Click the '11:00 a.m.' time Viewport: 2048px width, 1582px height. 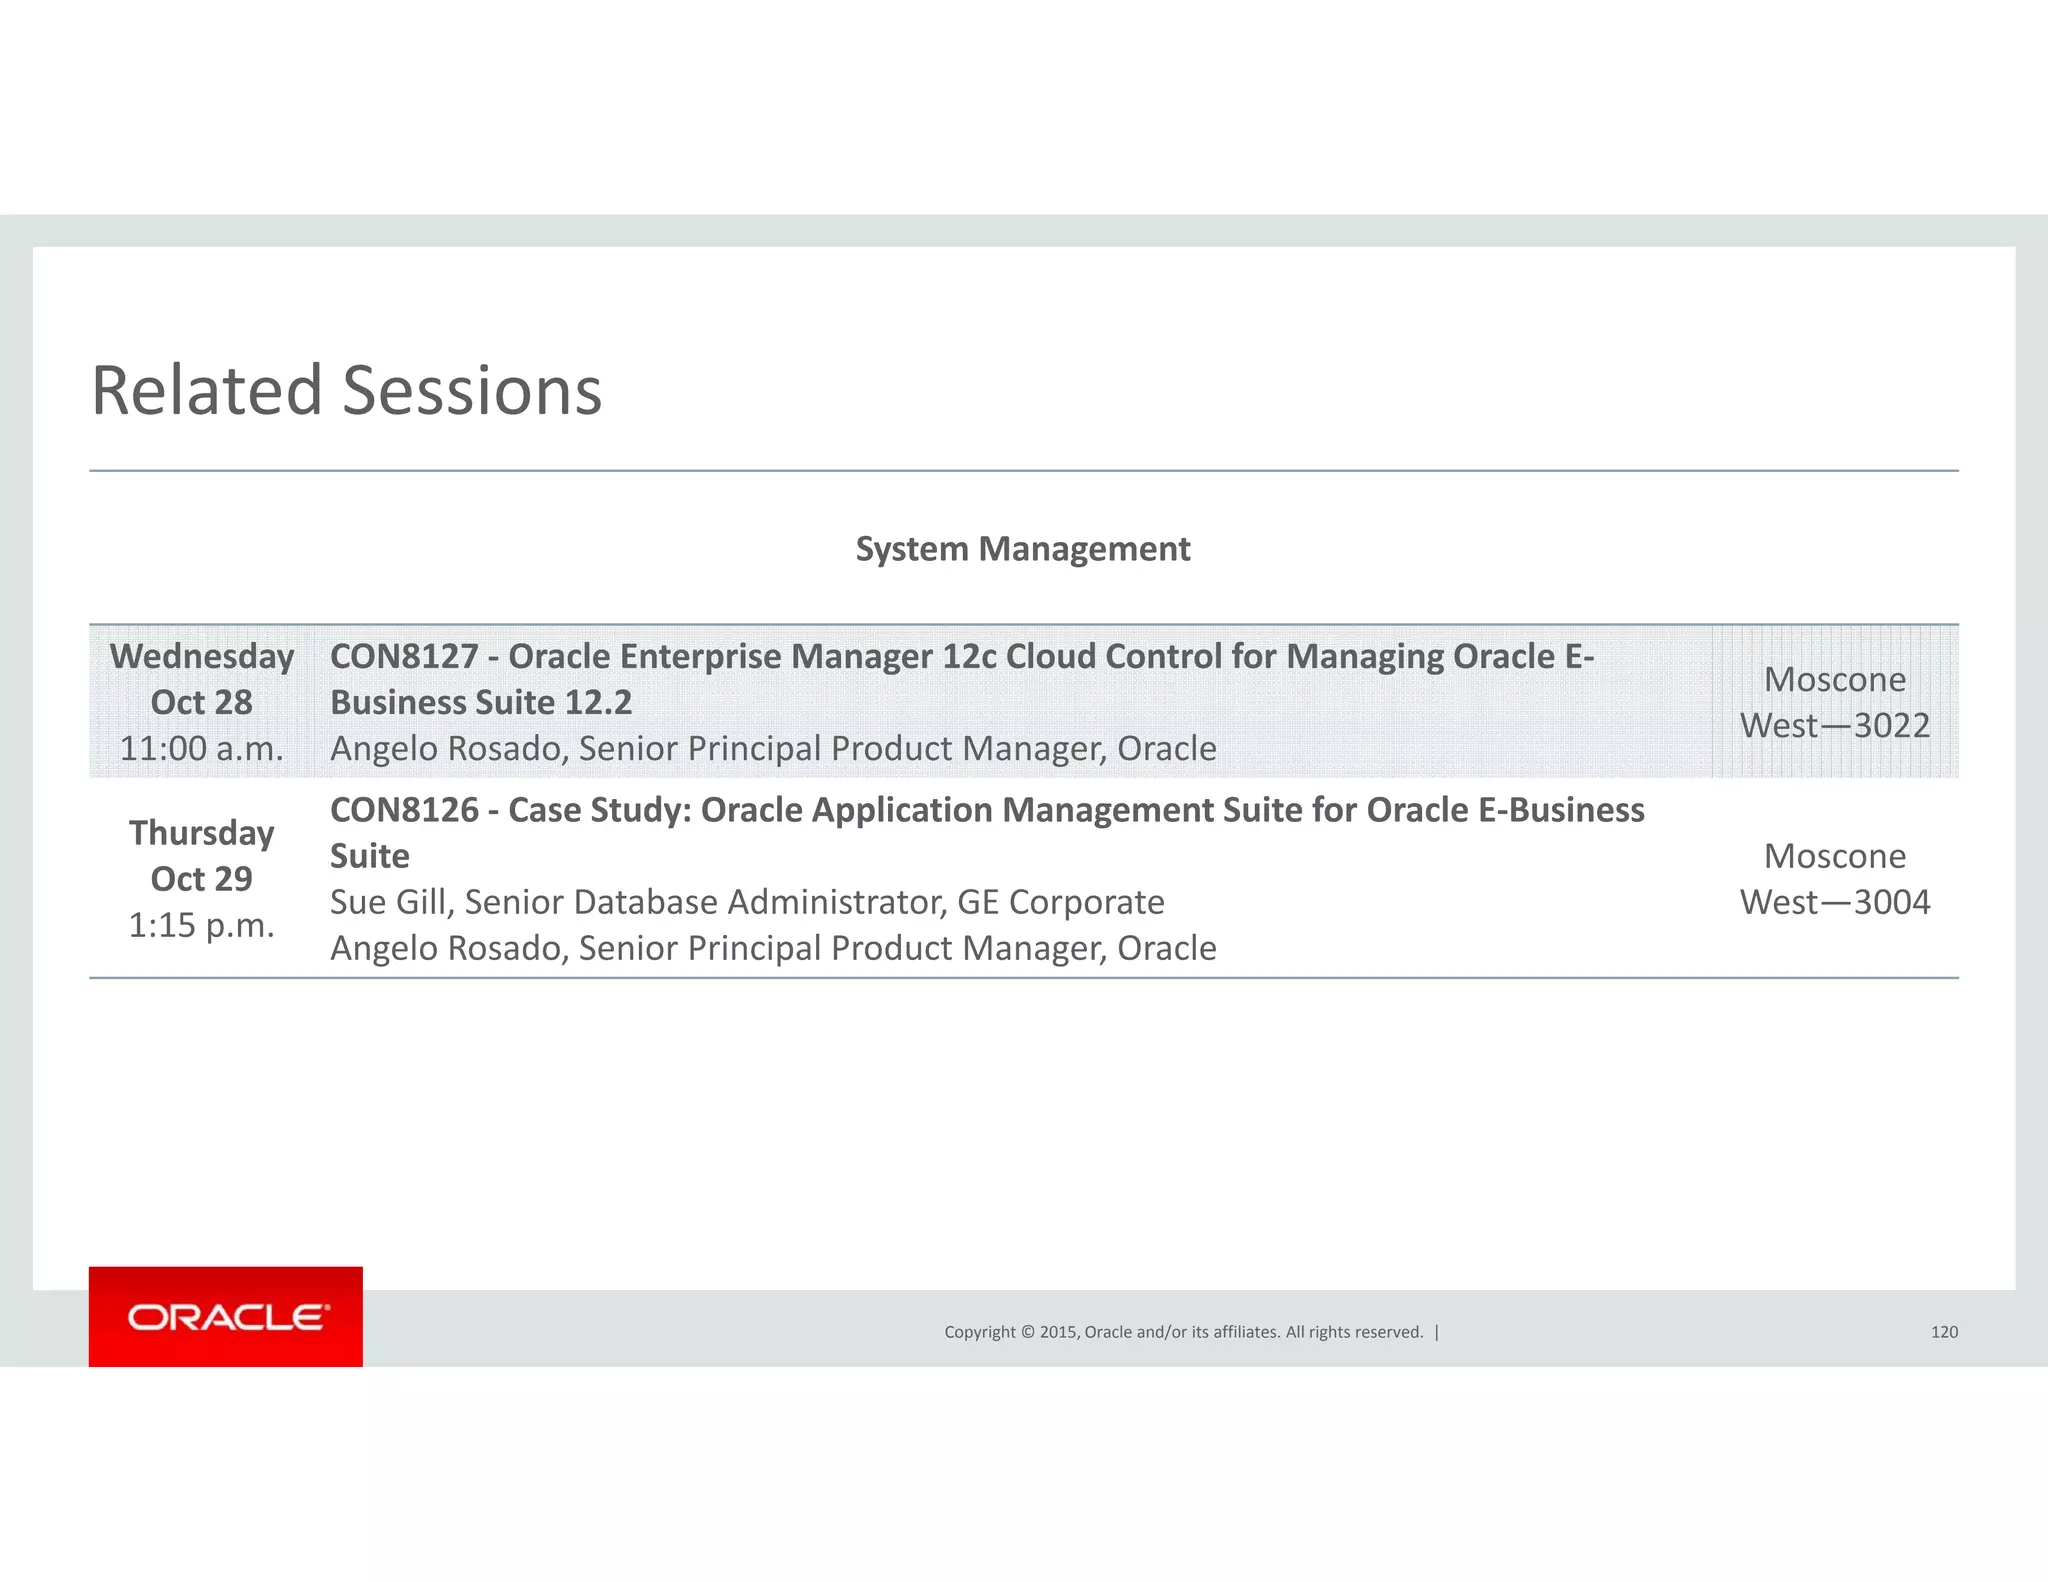202,748
